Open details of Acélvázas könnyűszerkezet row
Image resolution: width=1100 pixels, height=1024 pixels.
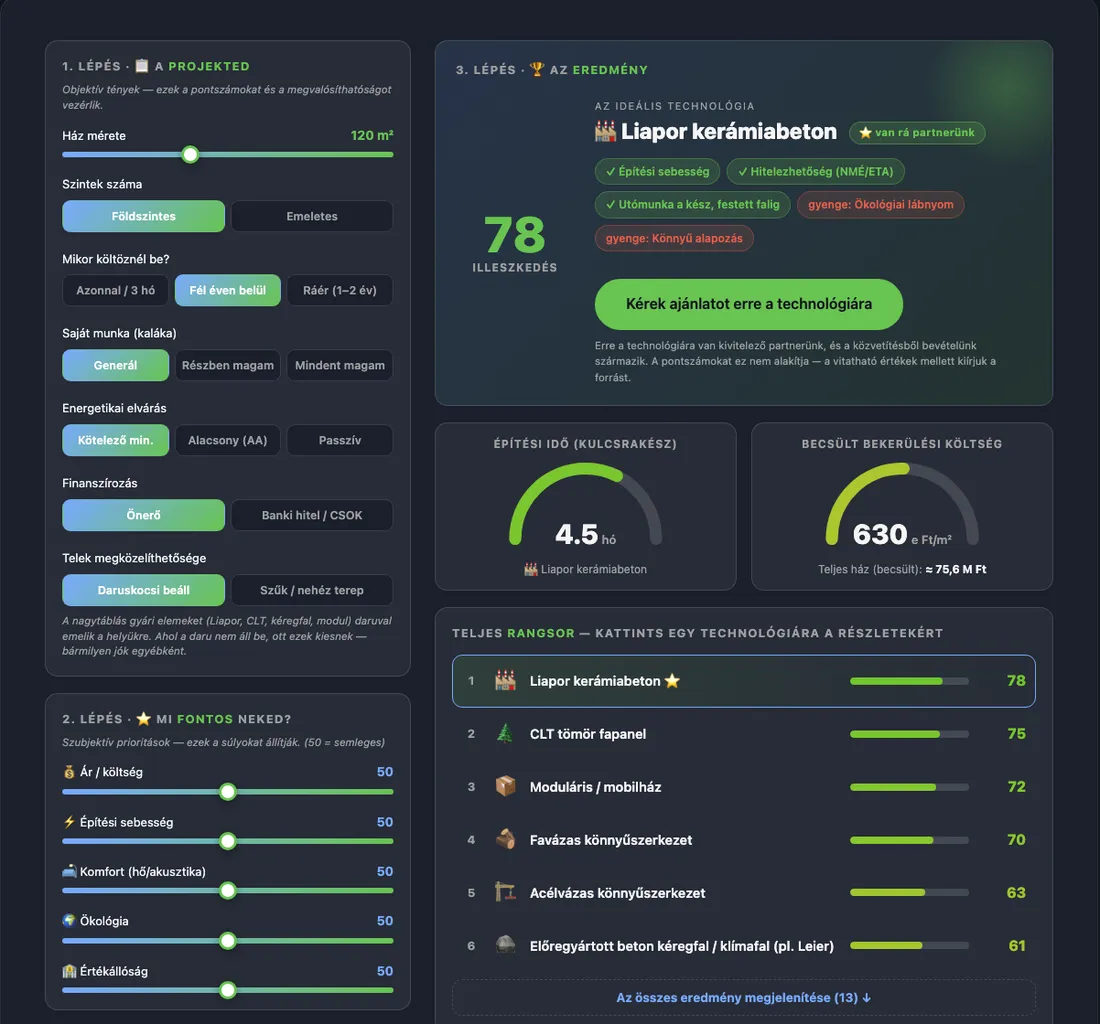click(744, 892)
